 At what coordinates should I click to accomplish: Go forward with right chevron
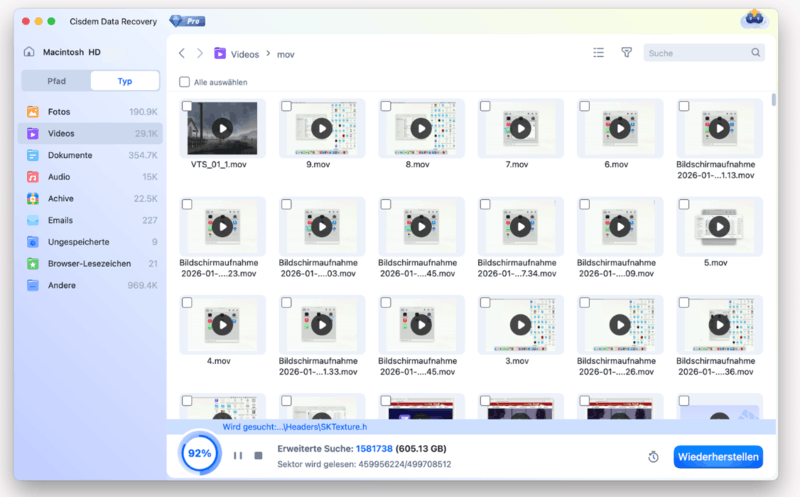[200, 53]
